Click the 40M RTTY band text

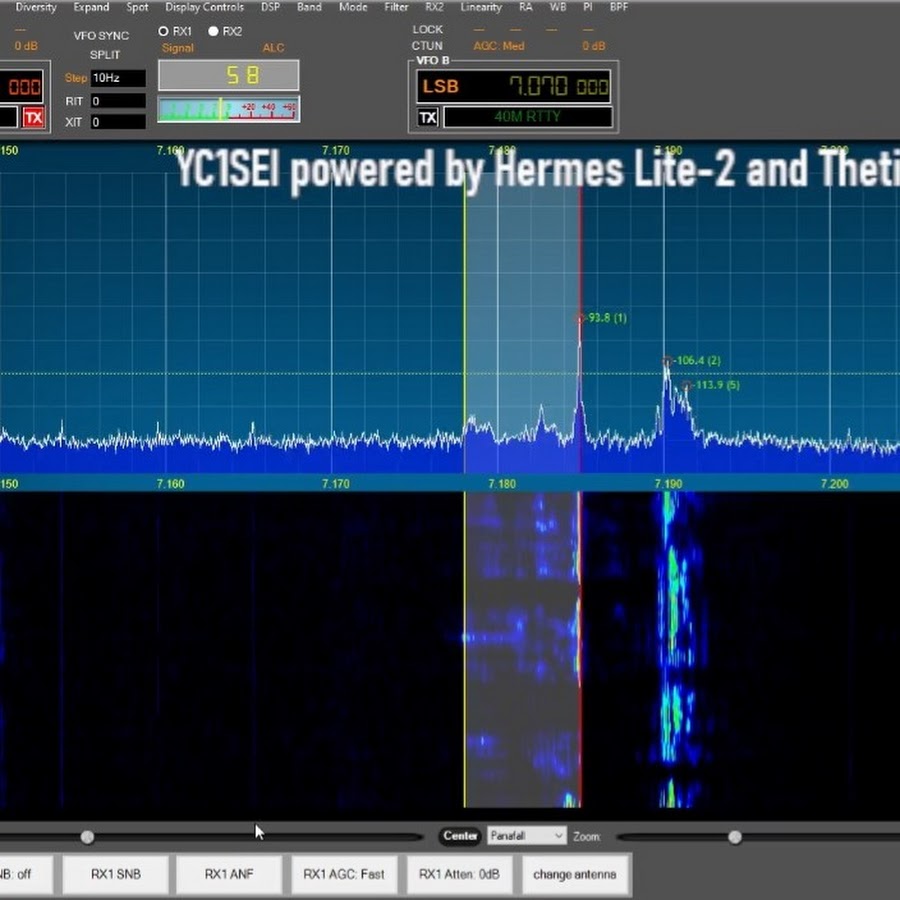(527, 117)
